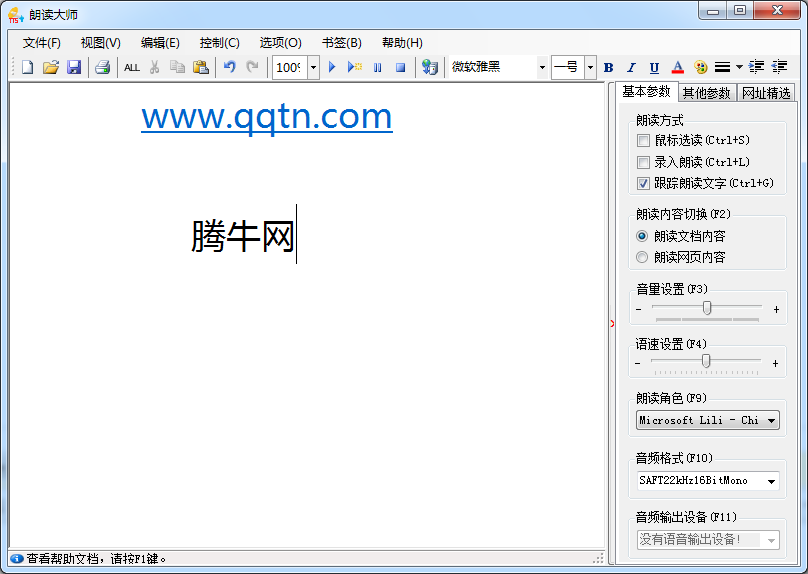Toggle Bold text formatting
Viewport: 808px width, 574px height.
(x=608, y=67)
